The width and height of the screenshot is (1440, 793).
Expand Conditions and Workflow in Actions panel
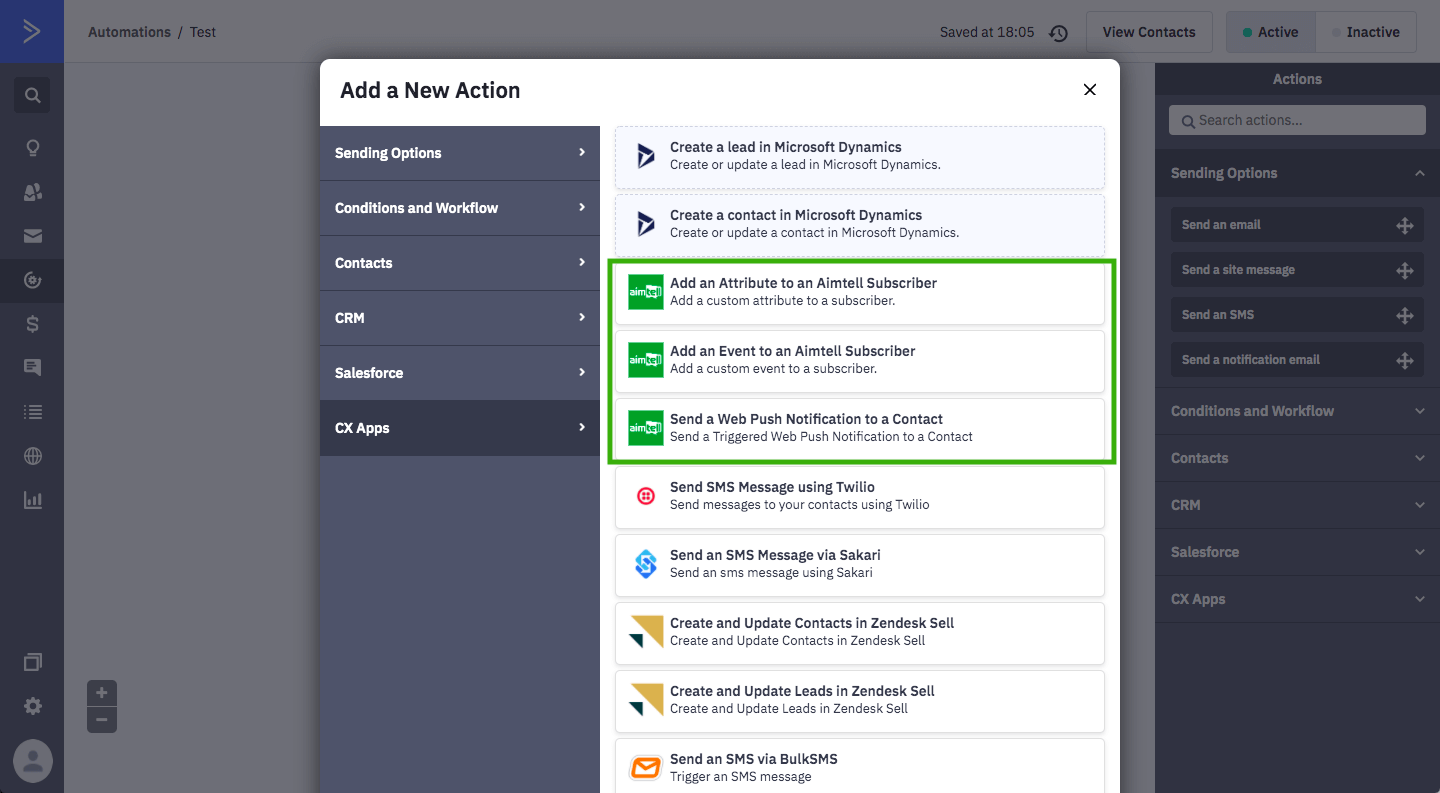click(1297, 411)
